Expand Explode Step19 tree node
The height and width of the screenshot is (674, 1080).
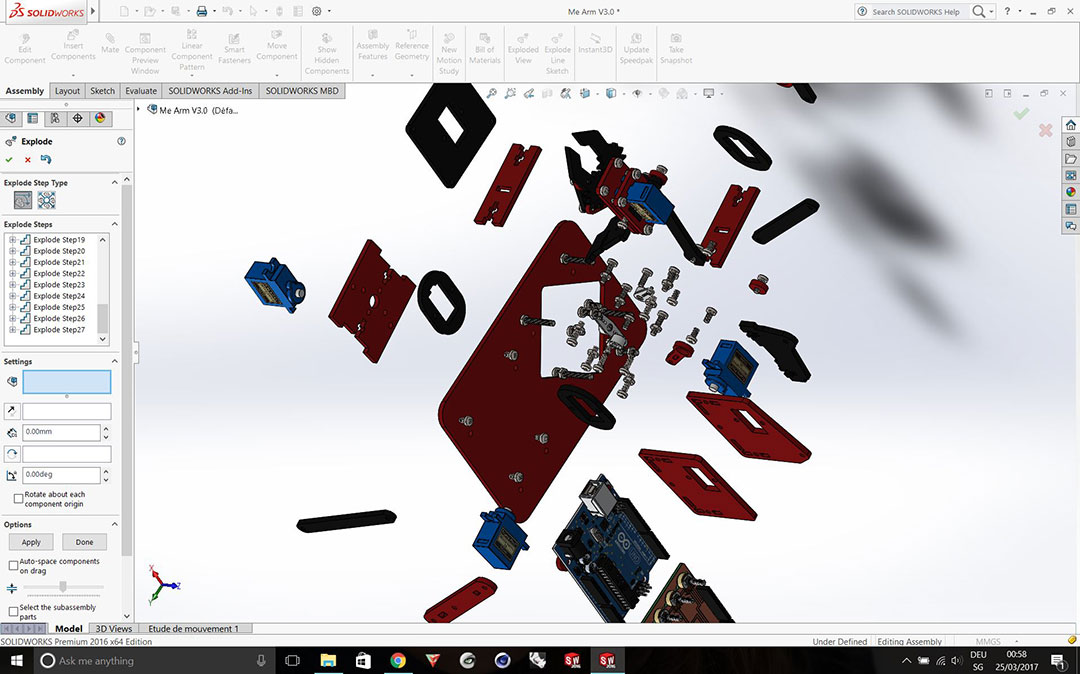[x=12, y=240]
